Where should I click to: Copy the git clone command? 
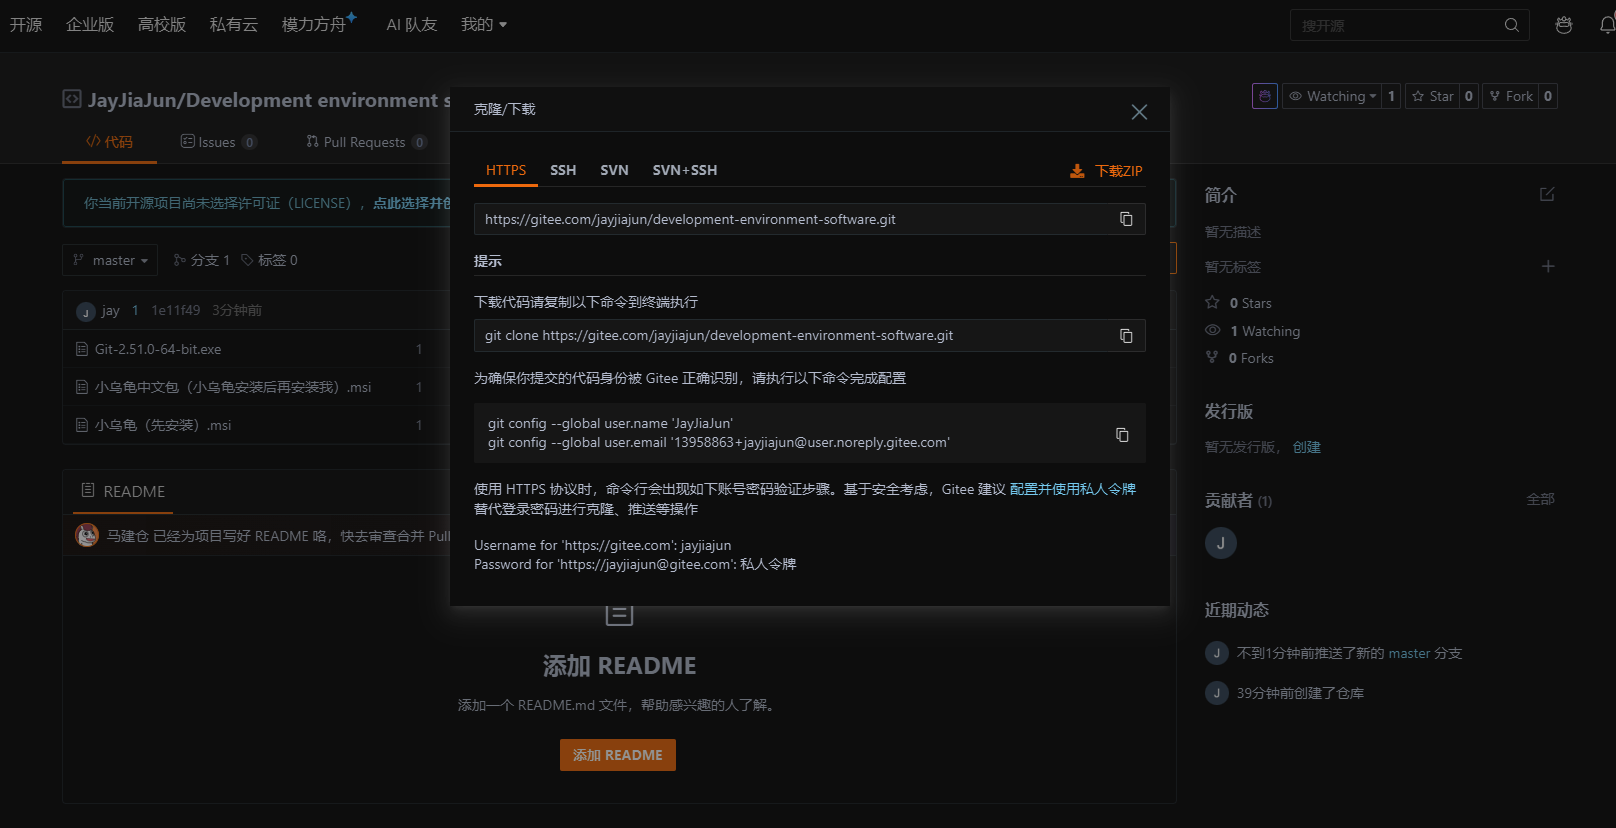[1126, 336]
